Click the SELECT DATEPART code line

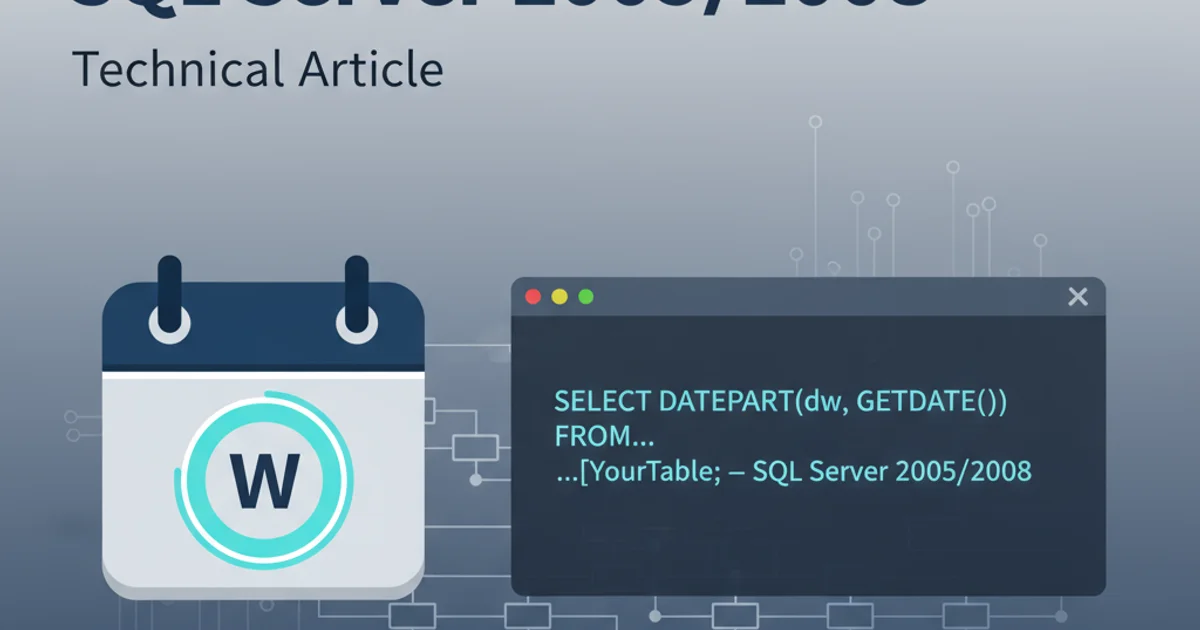(x=780, y=402)
